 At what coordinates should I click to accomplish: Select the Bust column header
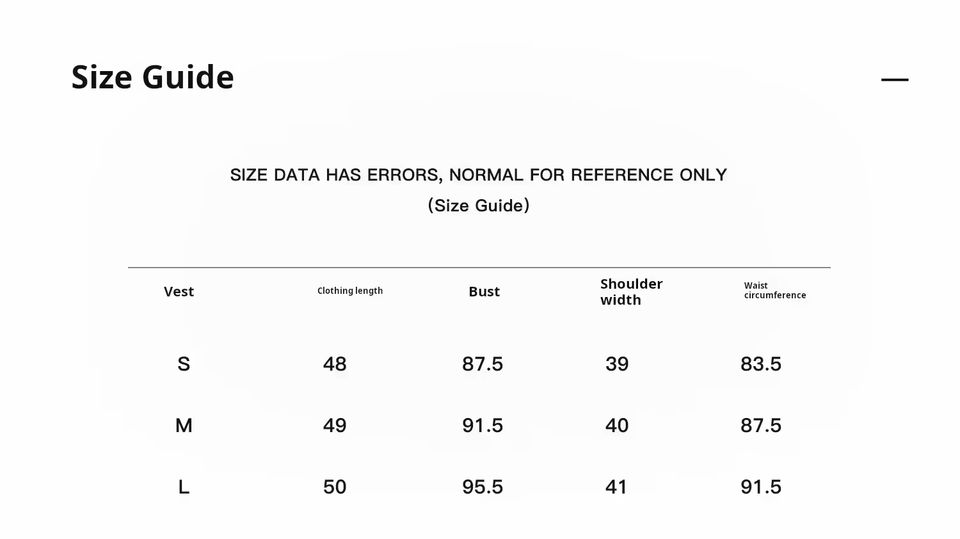(x=484, y=292)
